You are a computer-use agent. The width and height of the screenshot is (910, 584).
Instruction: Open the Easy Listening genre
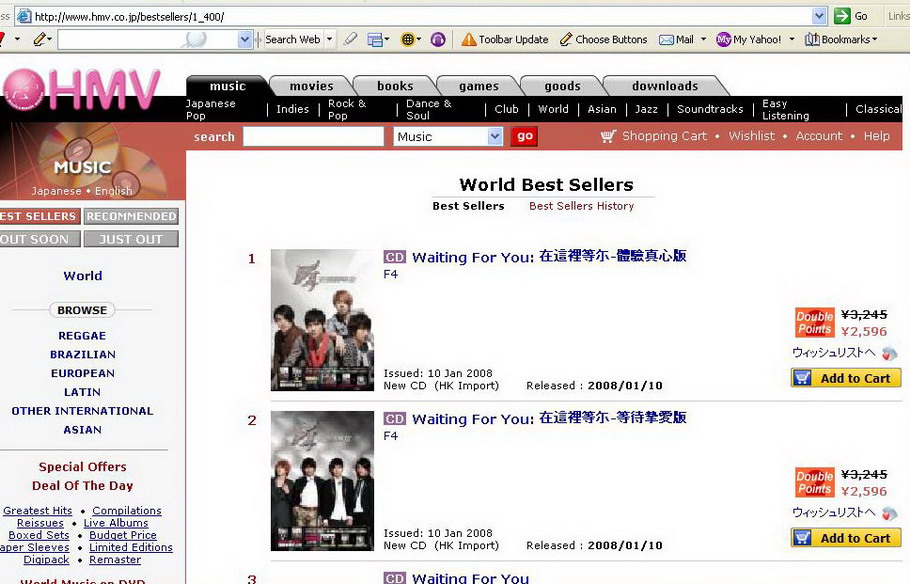(x=785, y=109)
